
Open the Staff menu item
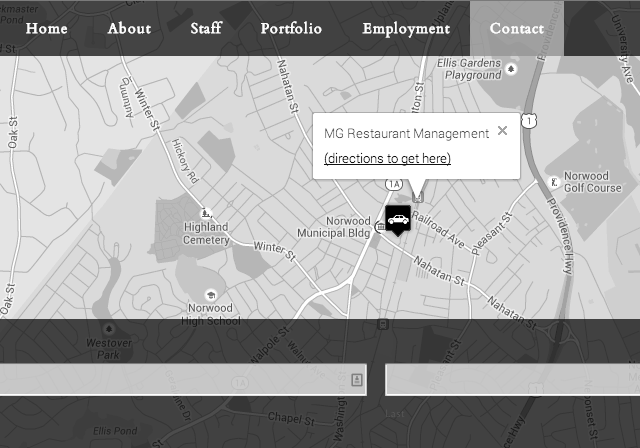(x=206, y=29)
